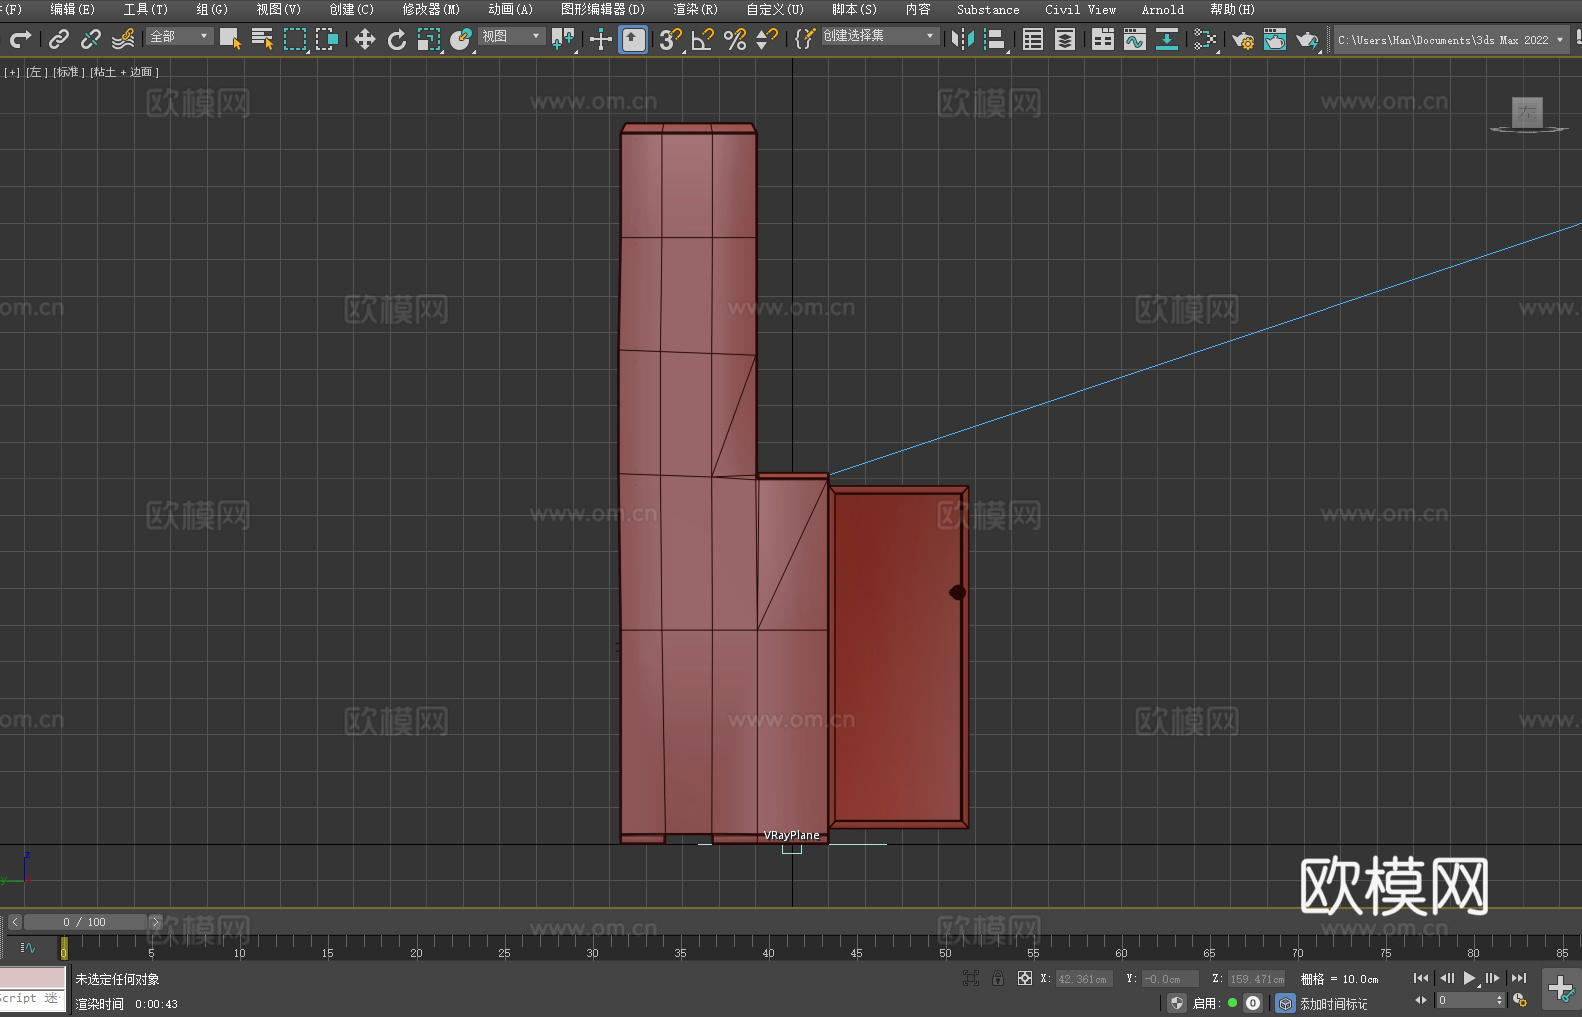Toggle the Scene Explorer
The height and width of the screenshot is (1017, 1582).
pos(1033,39)
